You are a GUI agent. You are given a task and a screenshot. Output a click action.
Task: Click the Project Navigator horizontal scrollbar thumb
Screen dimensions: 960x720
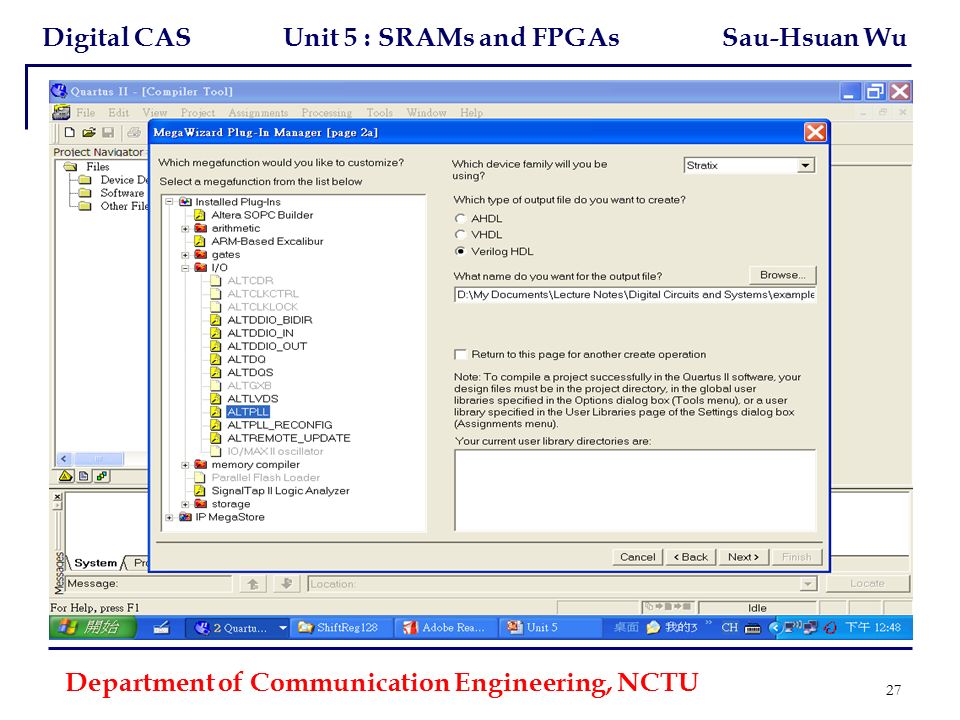pos(99,459)
